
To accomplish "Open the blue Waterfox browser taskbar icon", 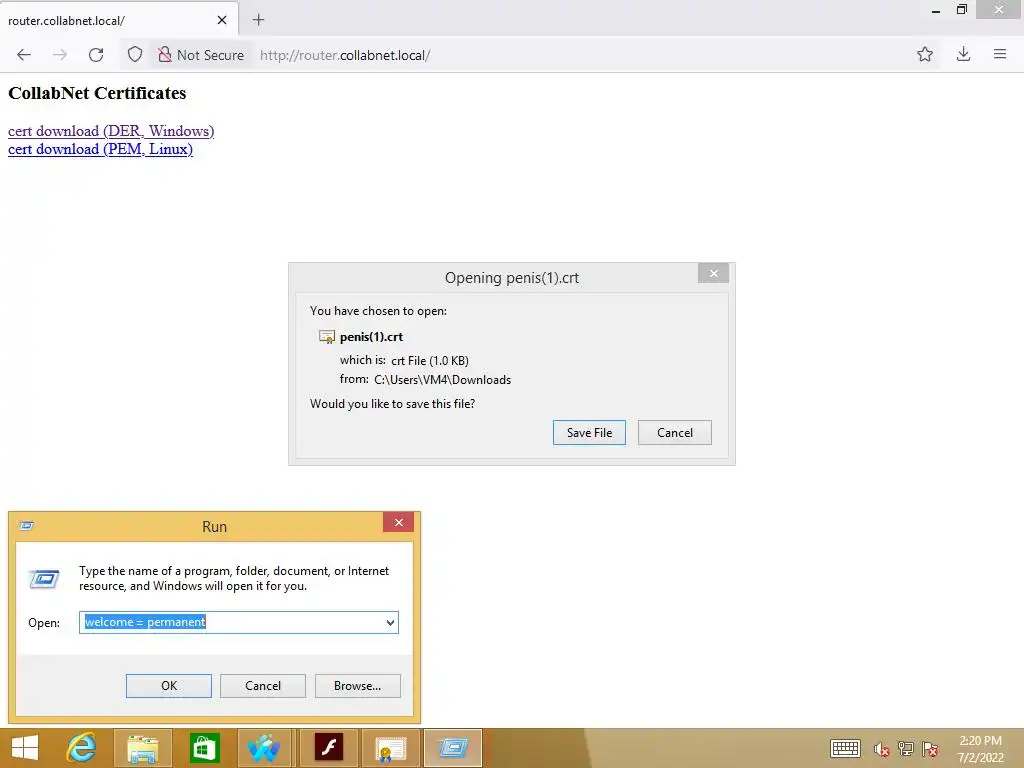I will click(264, 748).
